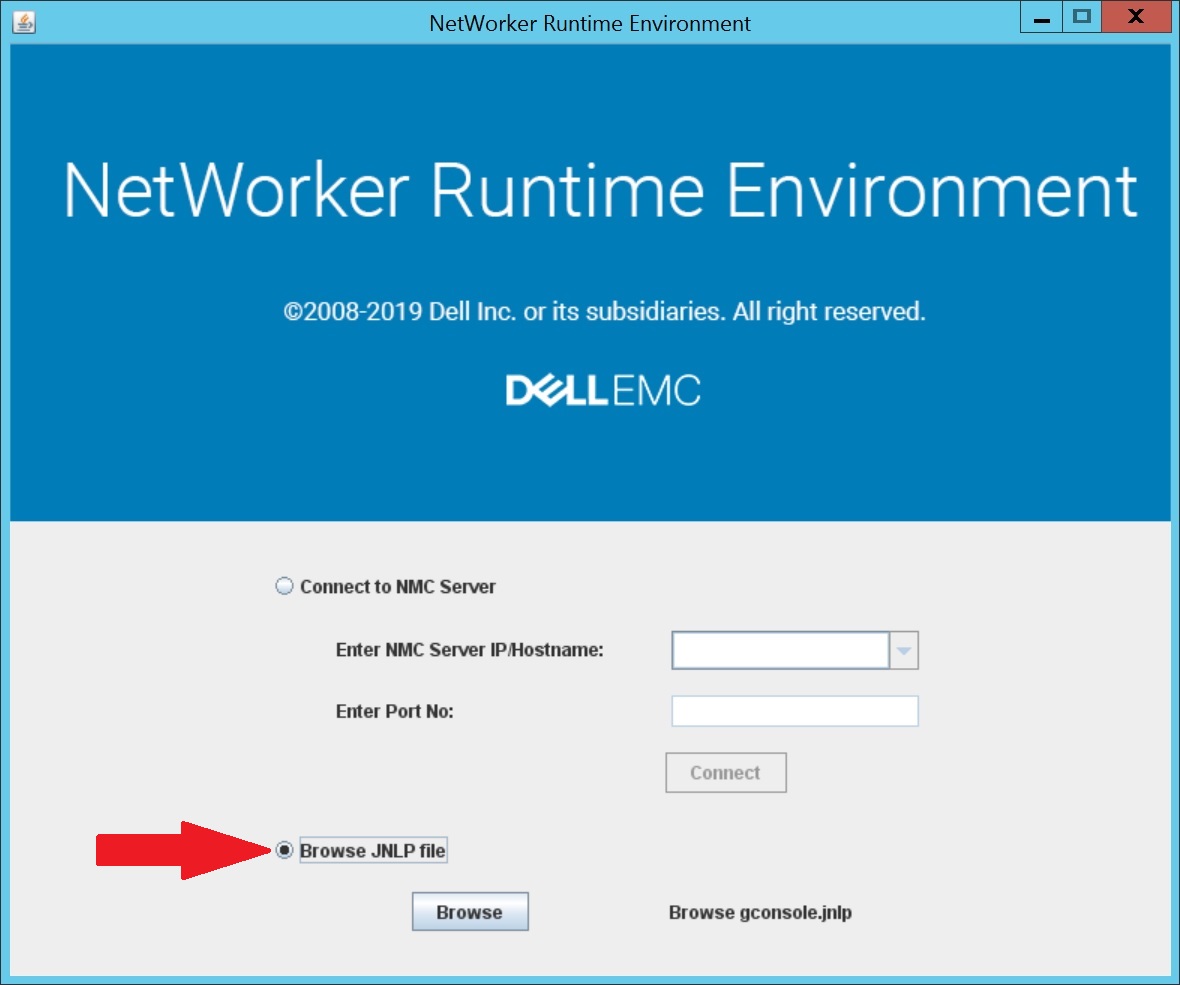Click inside the Enter Port No field
The width and height of the screenshot is (1180, 985).
pos(794,710)
